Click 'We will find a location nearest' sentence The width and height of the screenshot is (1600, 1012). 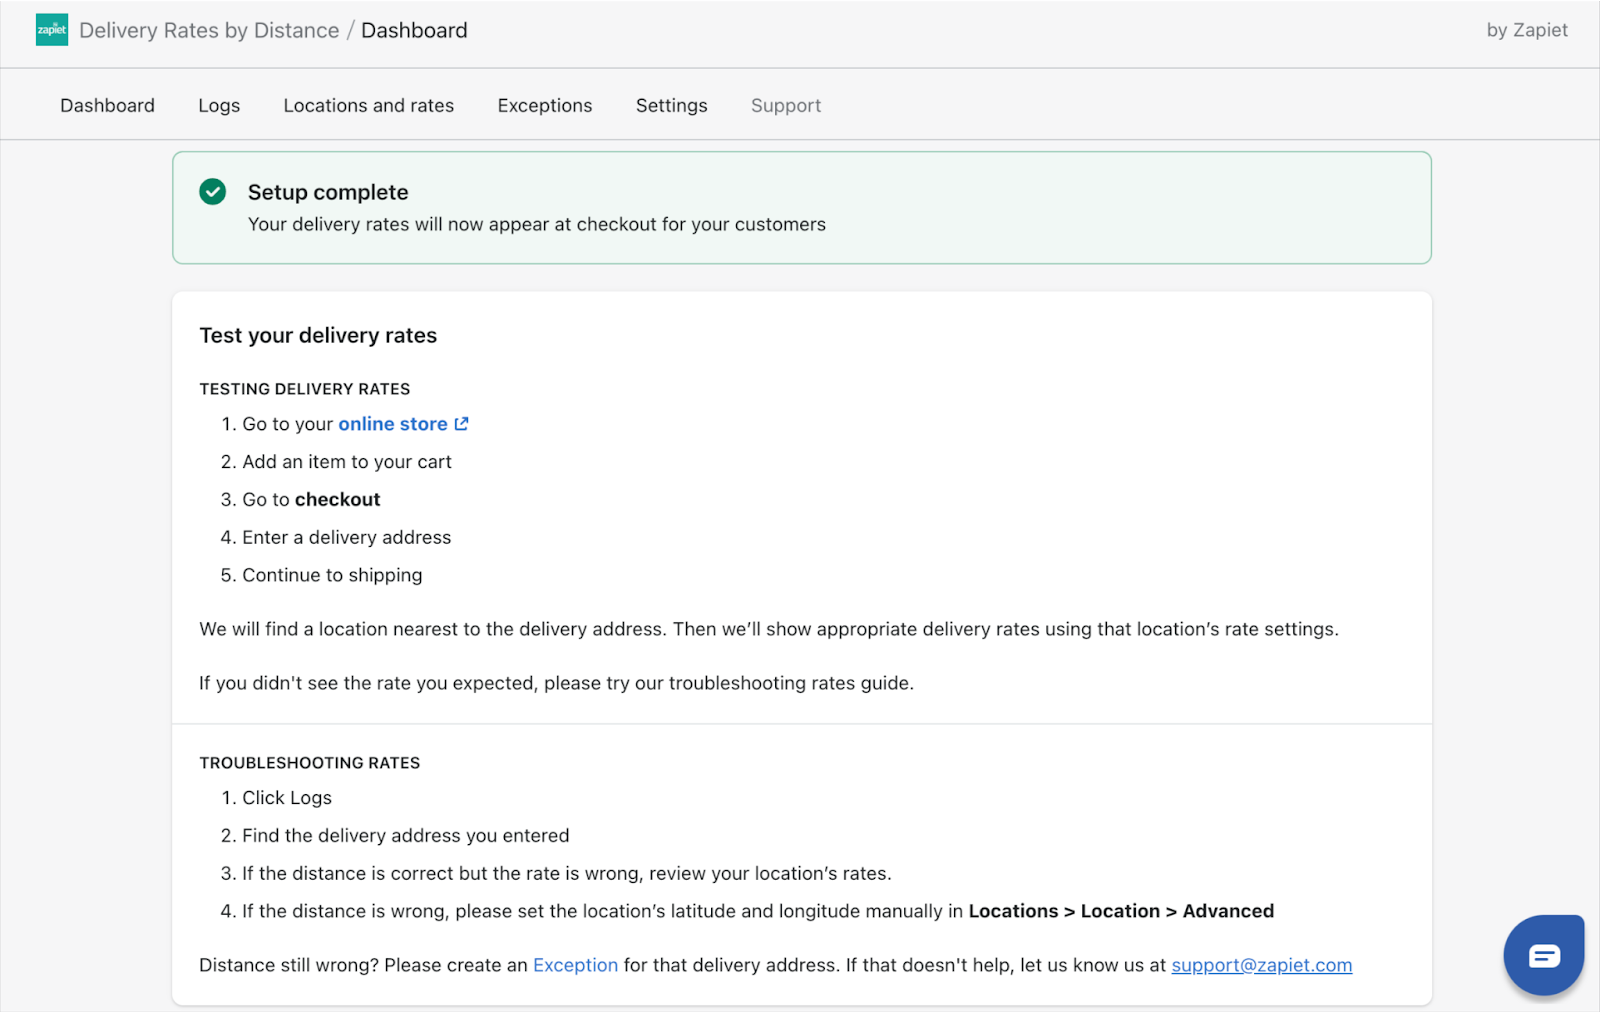click(x=769, y=629)
